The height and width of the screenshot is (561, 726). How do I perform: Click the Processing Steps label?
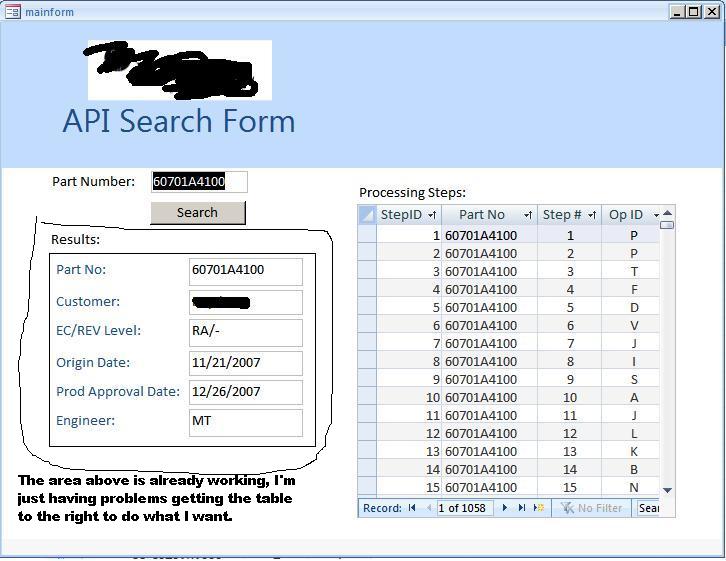413,193
